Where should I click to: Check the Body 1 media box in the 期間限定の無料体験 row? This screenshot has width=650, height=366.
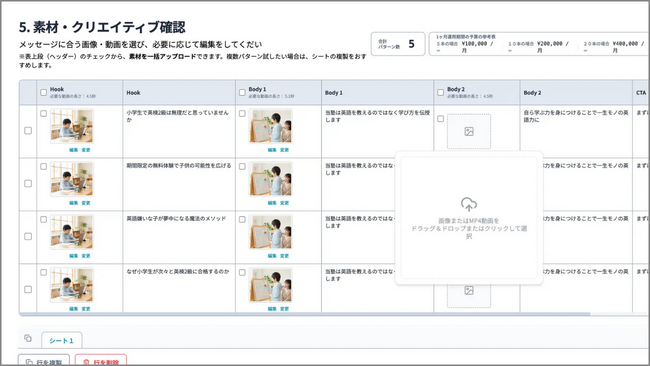coord(242,167)
